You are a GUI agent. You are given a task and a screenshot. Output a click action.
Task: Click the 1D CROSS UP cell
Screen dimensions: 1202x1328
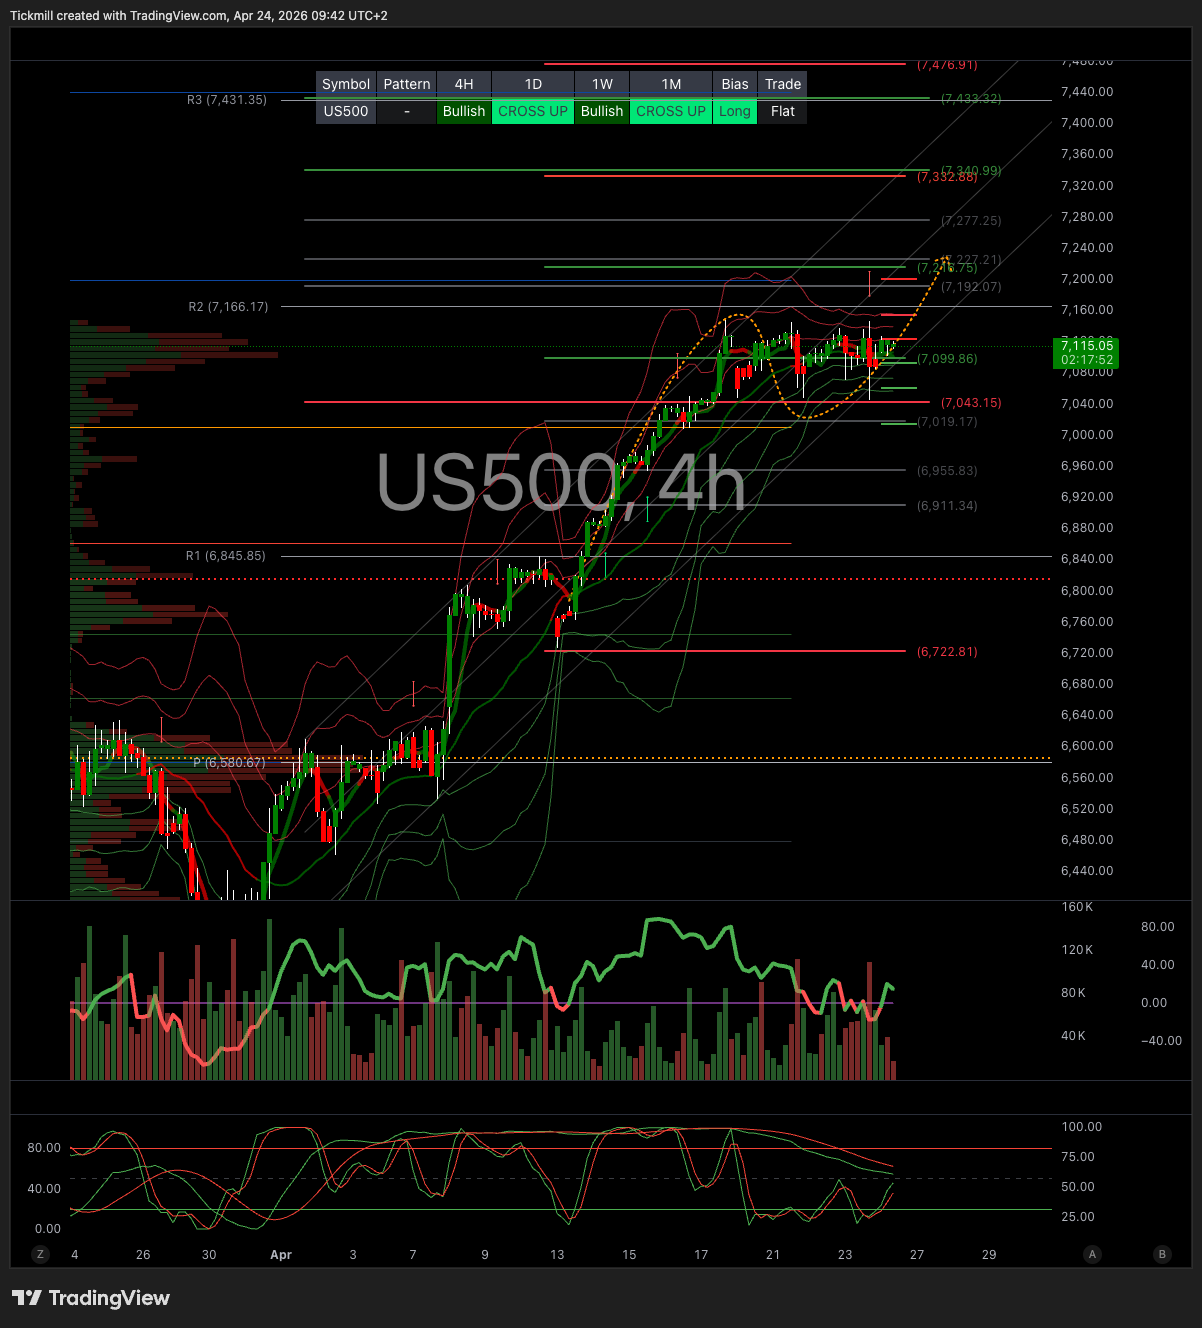pyautogui.click(x=533, y=111)
